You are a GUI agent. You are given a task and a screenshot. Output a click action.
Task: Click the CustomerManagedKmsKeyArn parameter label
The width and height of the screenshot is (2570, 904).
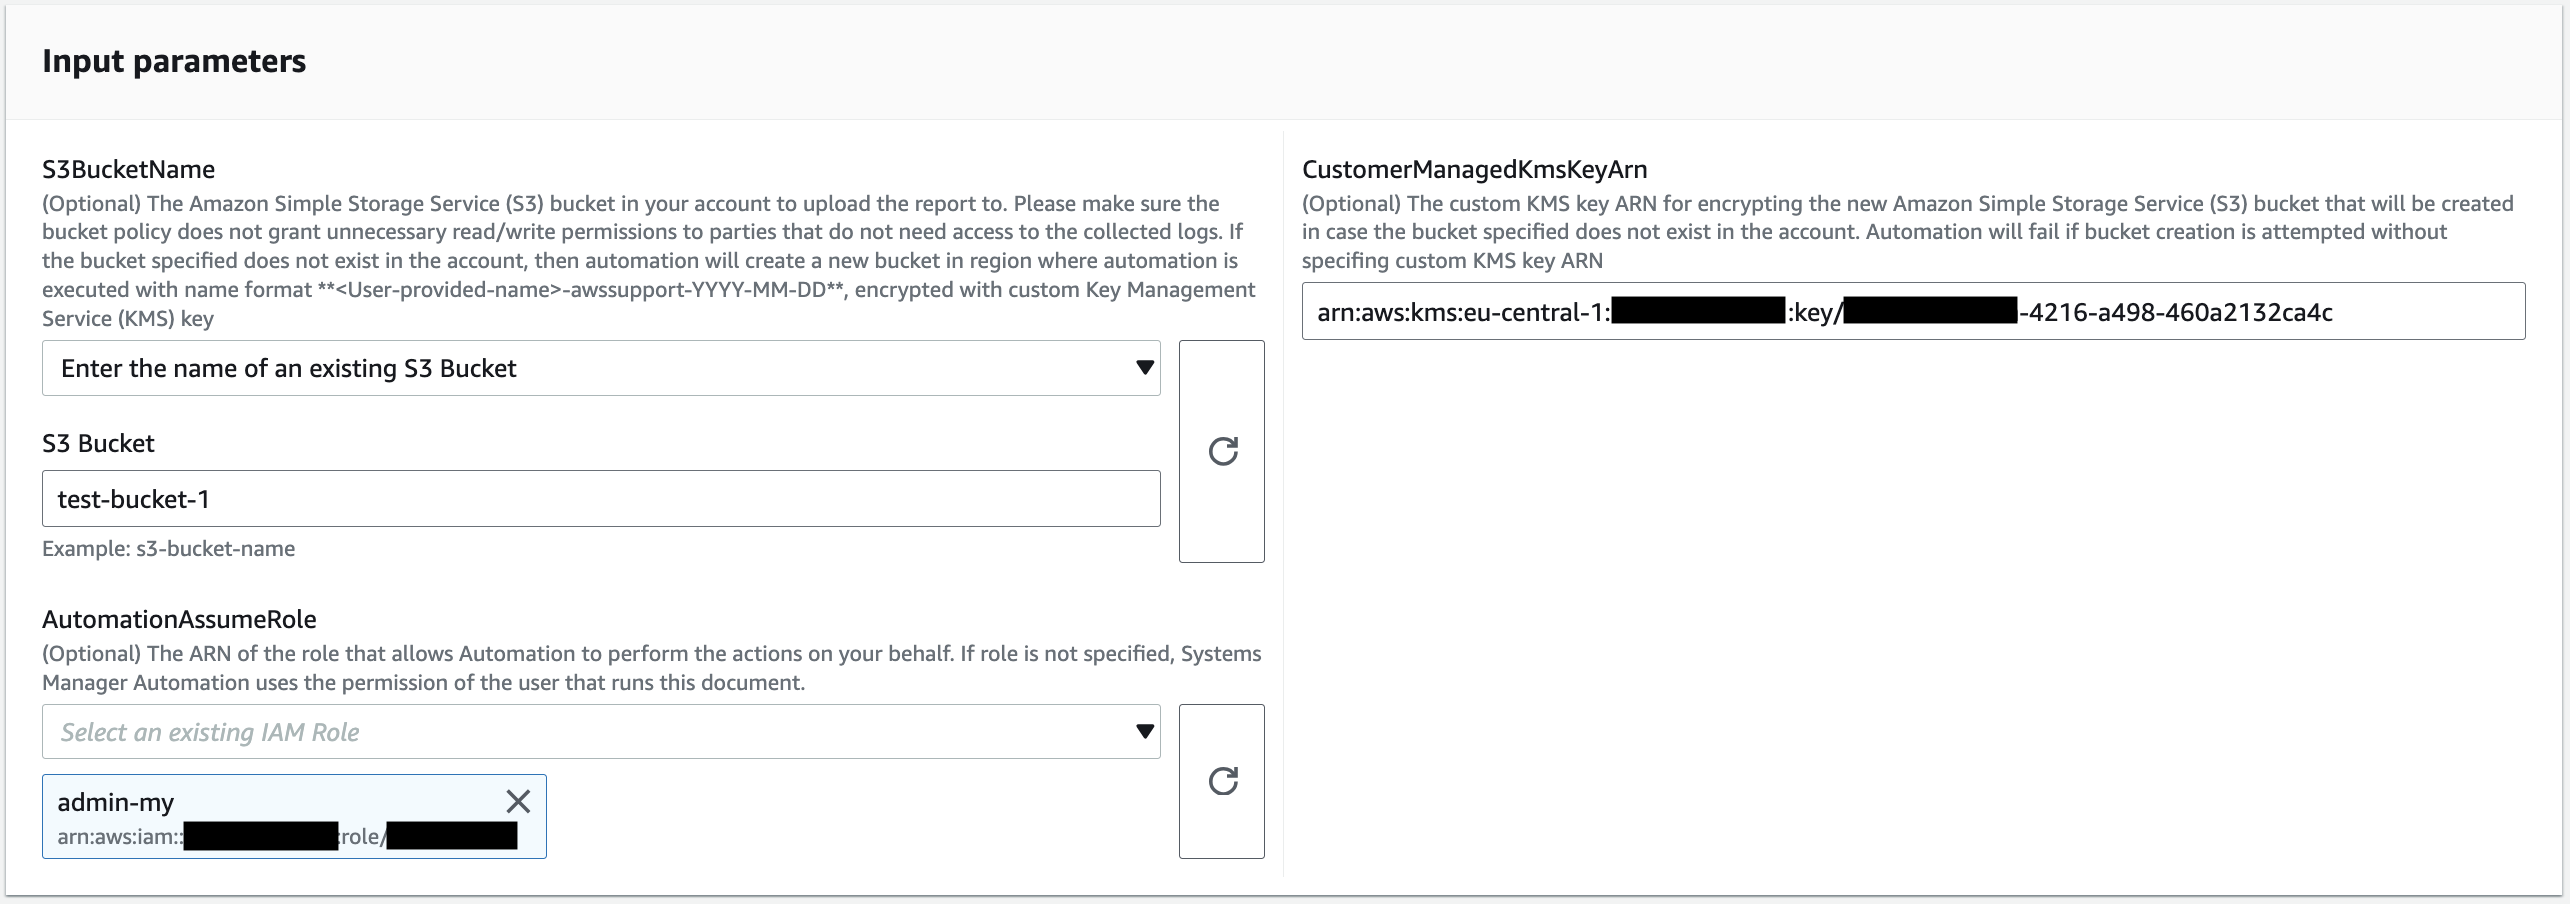pyautogui.click(x=1475, y=169)
